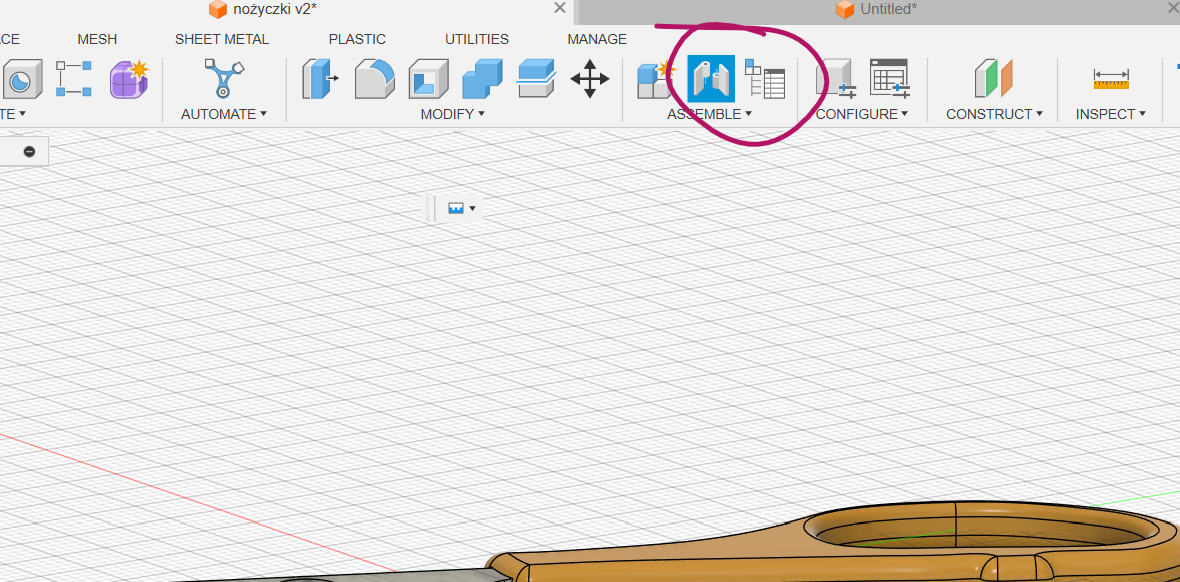The image size is (1180, 582).
Task: Open the floating canvas toolbar dropdown arrow
Action: click(x=472, y=209)
